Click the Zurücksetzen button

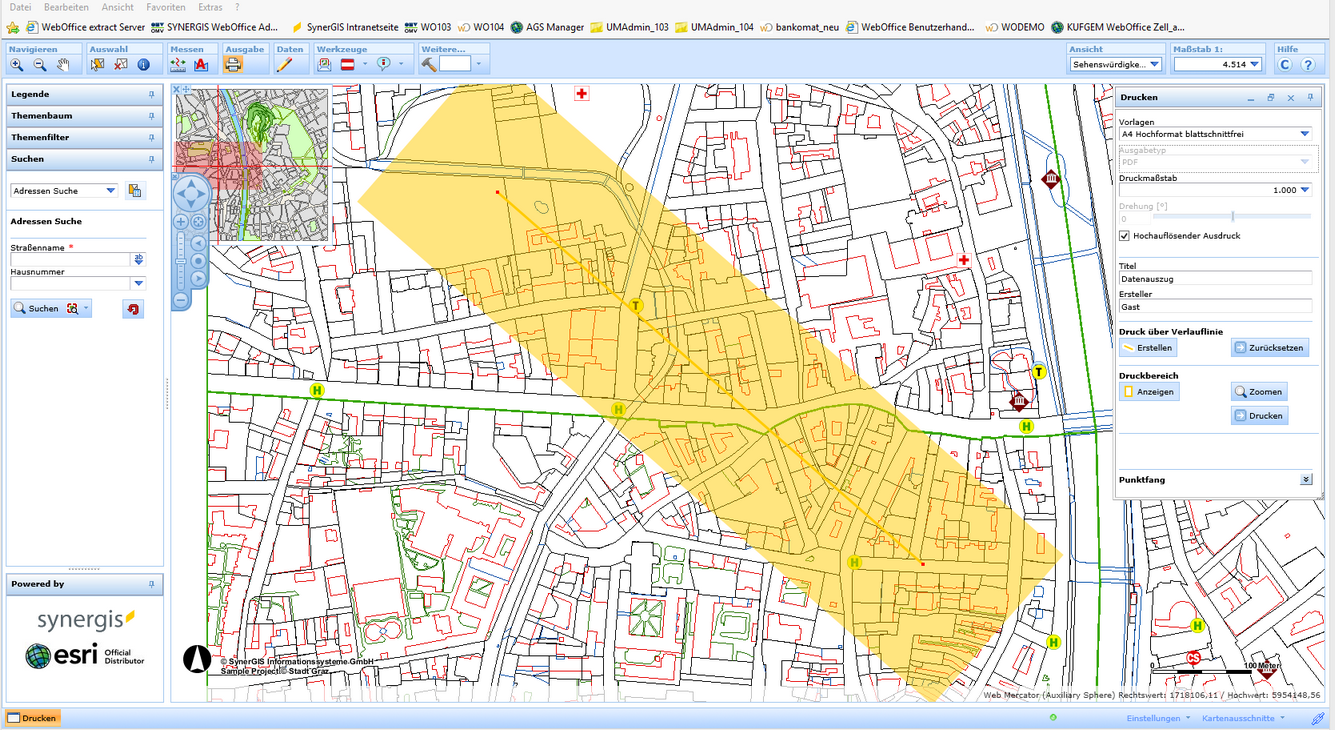coord(1269,348)
